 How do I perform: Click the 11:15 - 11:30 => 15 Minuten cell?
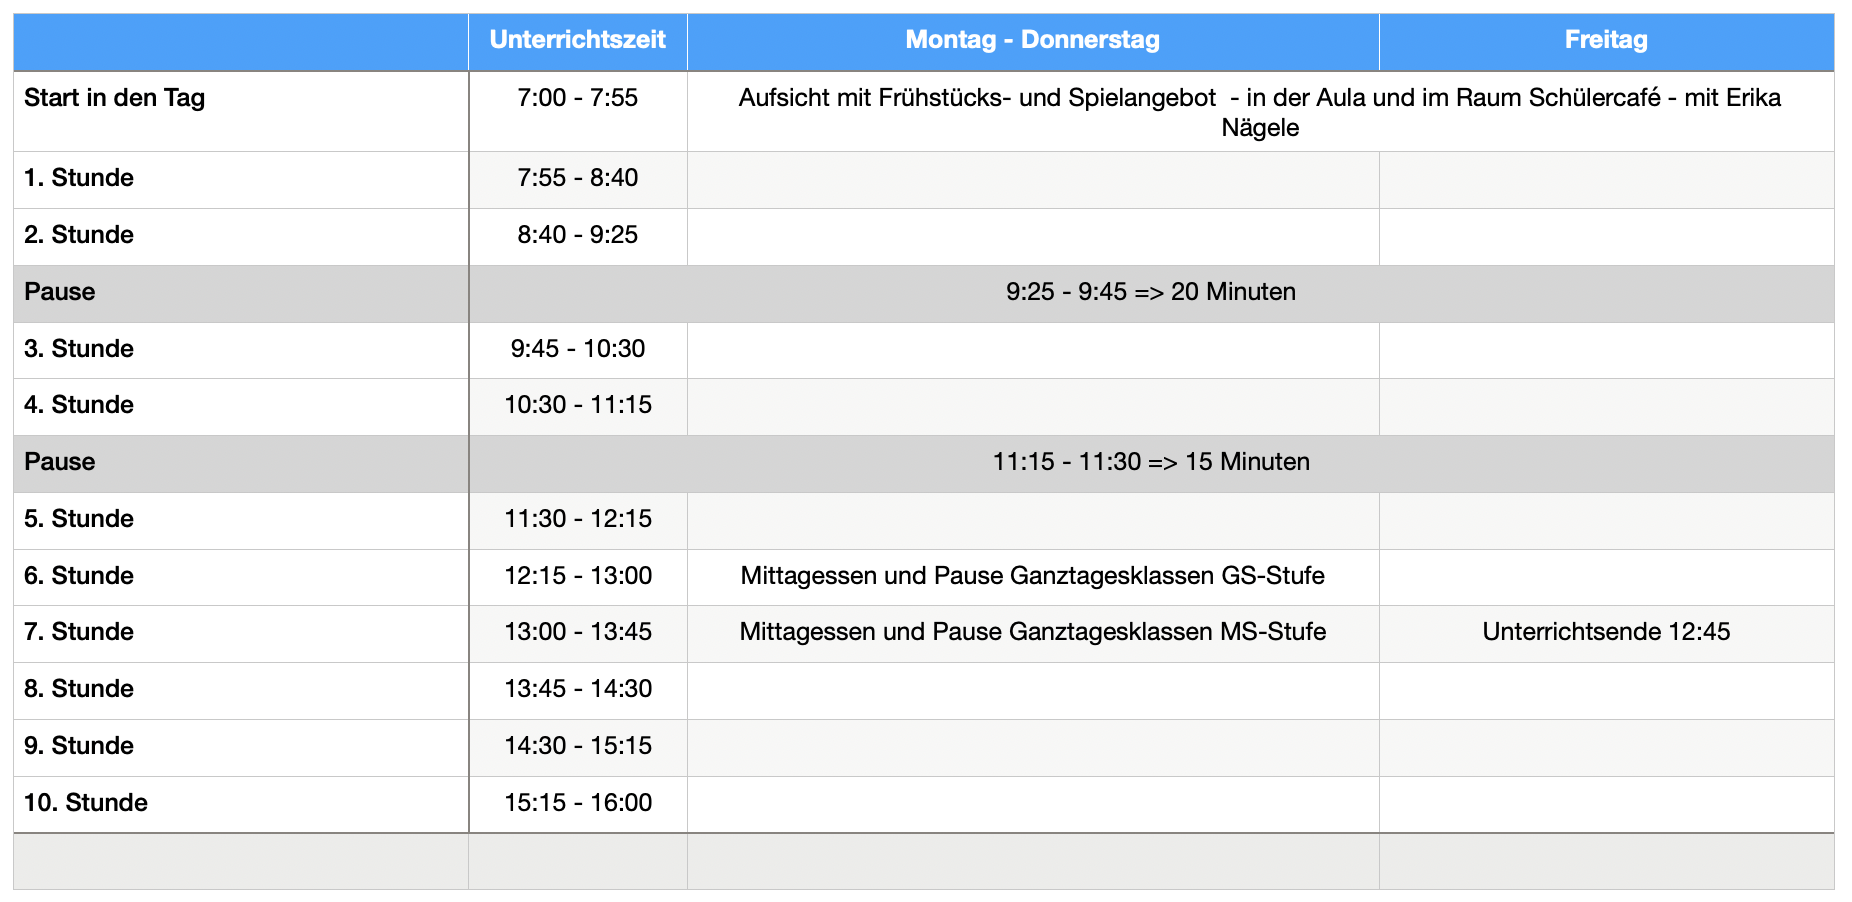click(x=1151, y=464)
